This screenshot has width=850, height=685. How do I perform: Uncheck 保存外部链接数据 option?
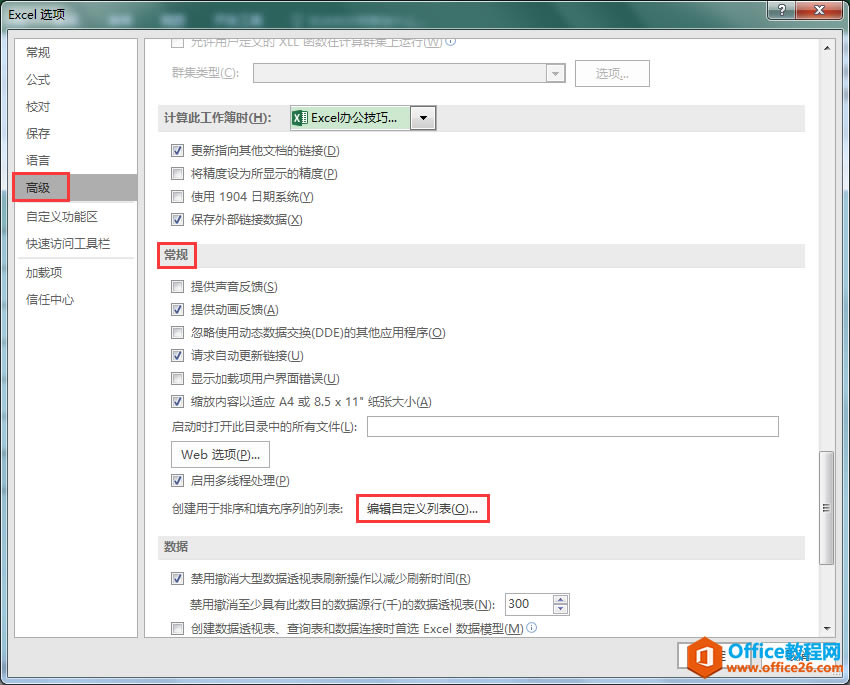click(x=177, y=219)
